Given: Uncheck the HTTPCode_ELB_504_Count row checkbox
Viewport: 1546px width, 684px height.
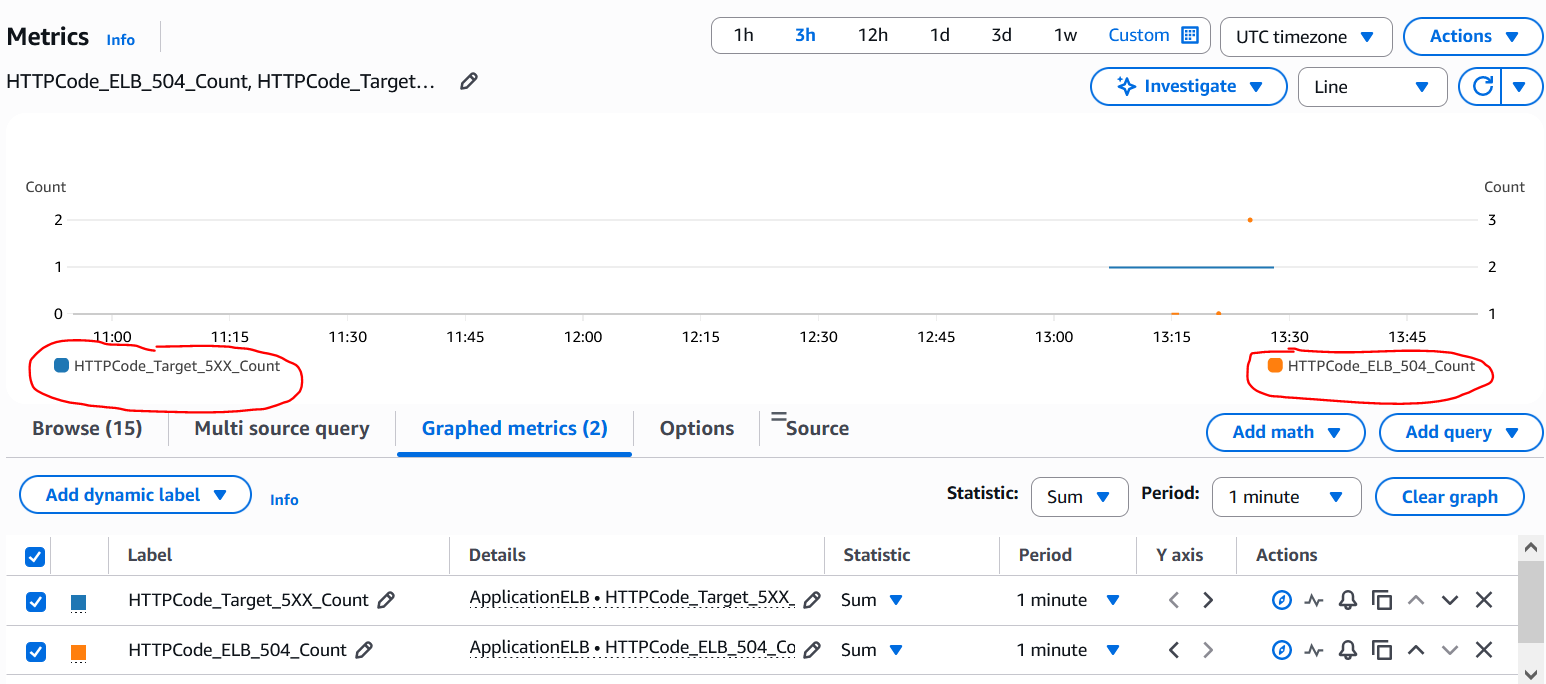Looking at the screenshot, I should coord(35,652).
